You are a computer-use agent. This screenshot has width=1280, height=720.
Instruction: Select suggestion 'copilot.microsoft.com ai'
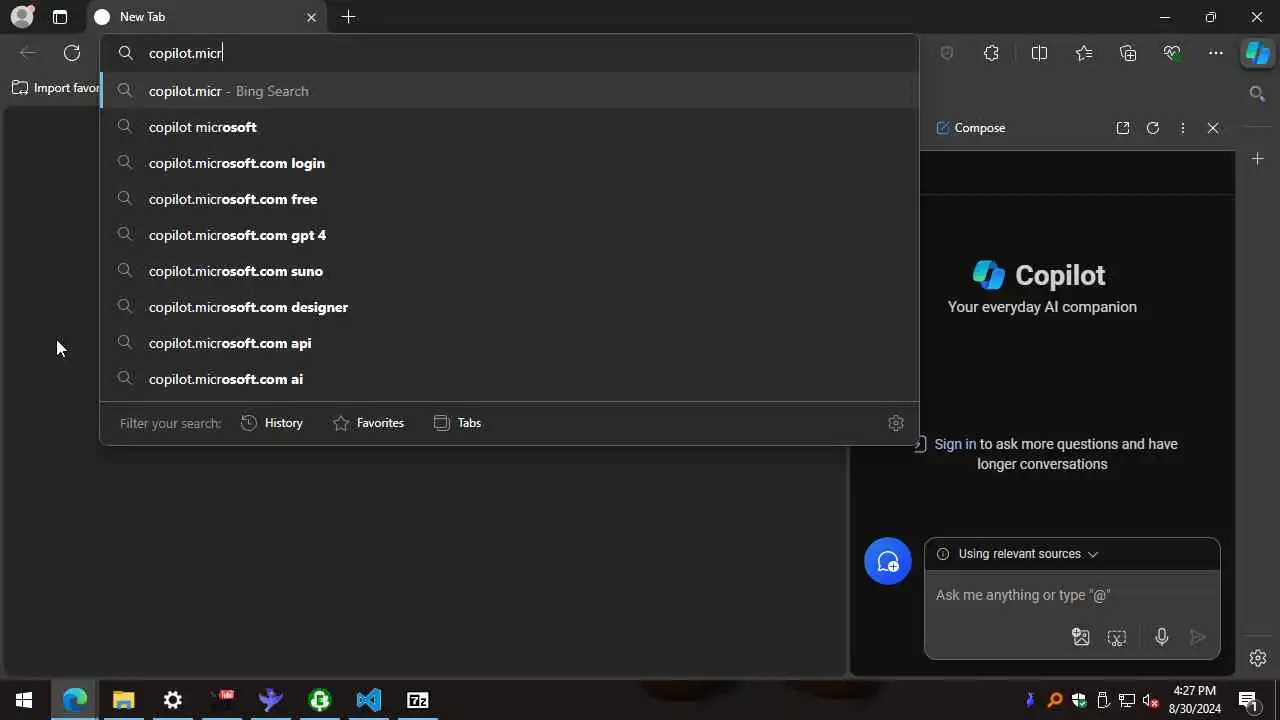[509, 379]
